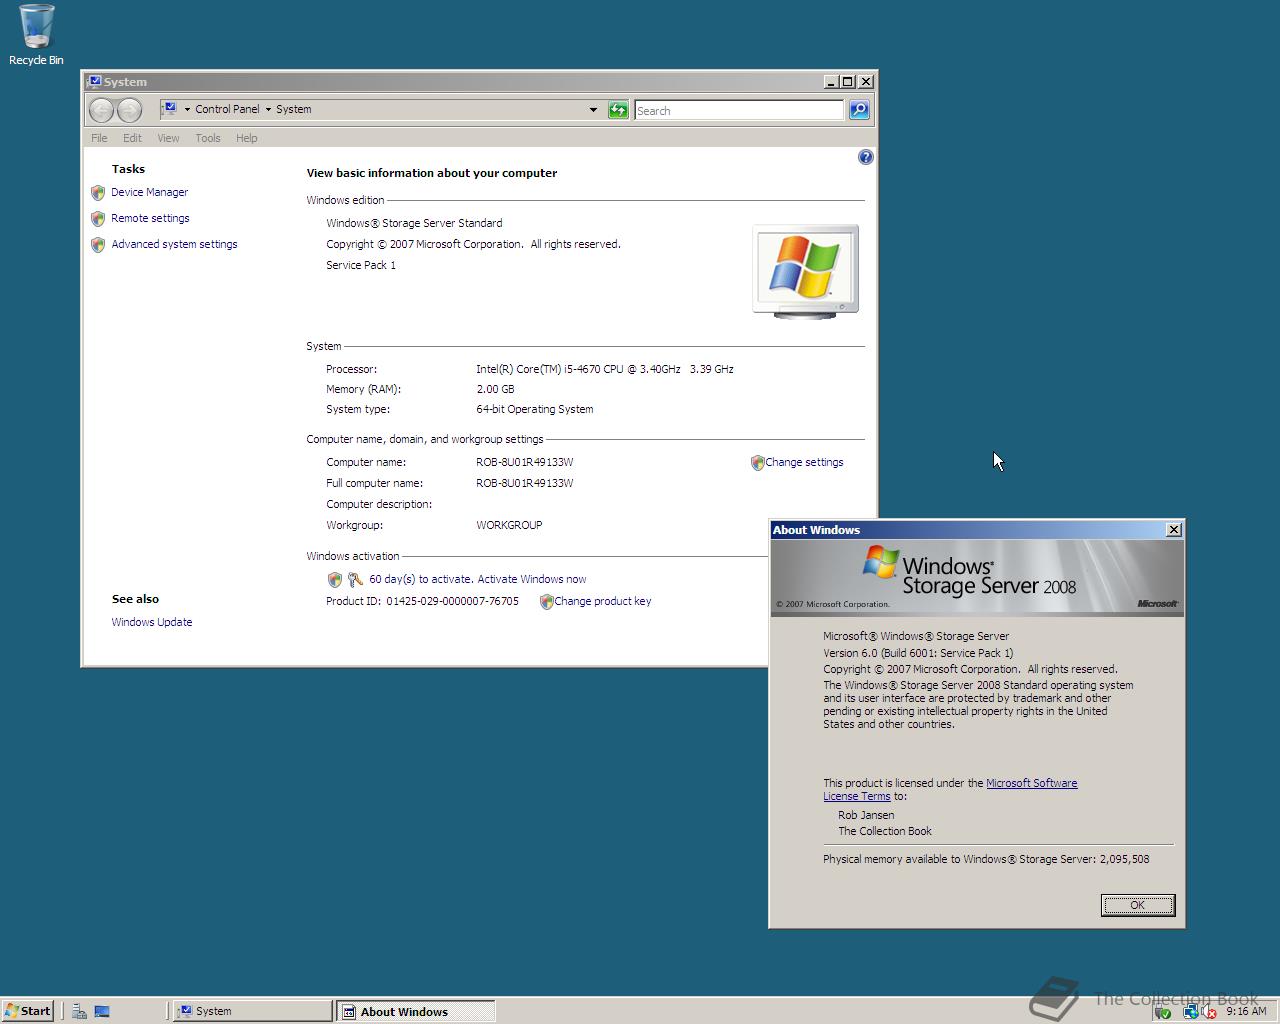The height and width of the screenshot is (1024, 1280).
Task: Click the network tray icon
Action: click(1190, 1012)
